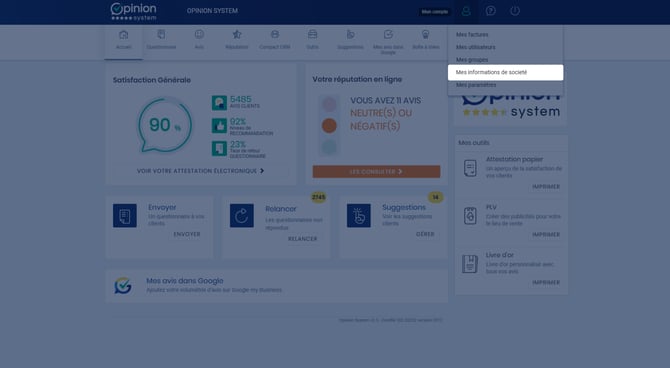Open the help question mark icon
Screen dimensions: 670x368
(491, 11)
